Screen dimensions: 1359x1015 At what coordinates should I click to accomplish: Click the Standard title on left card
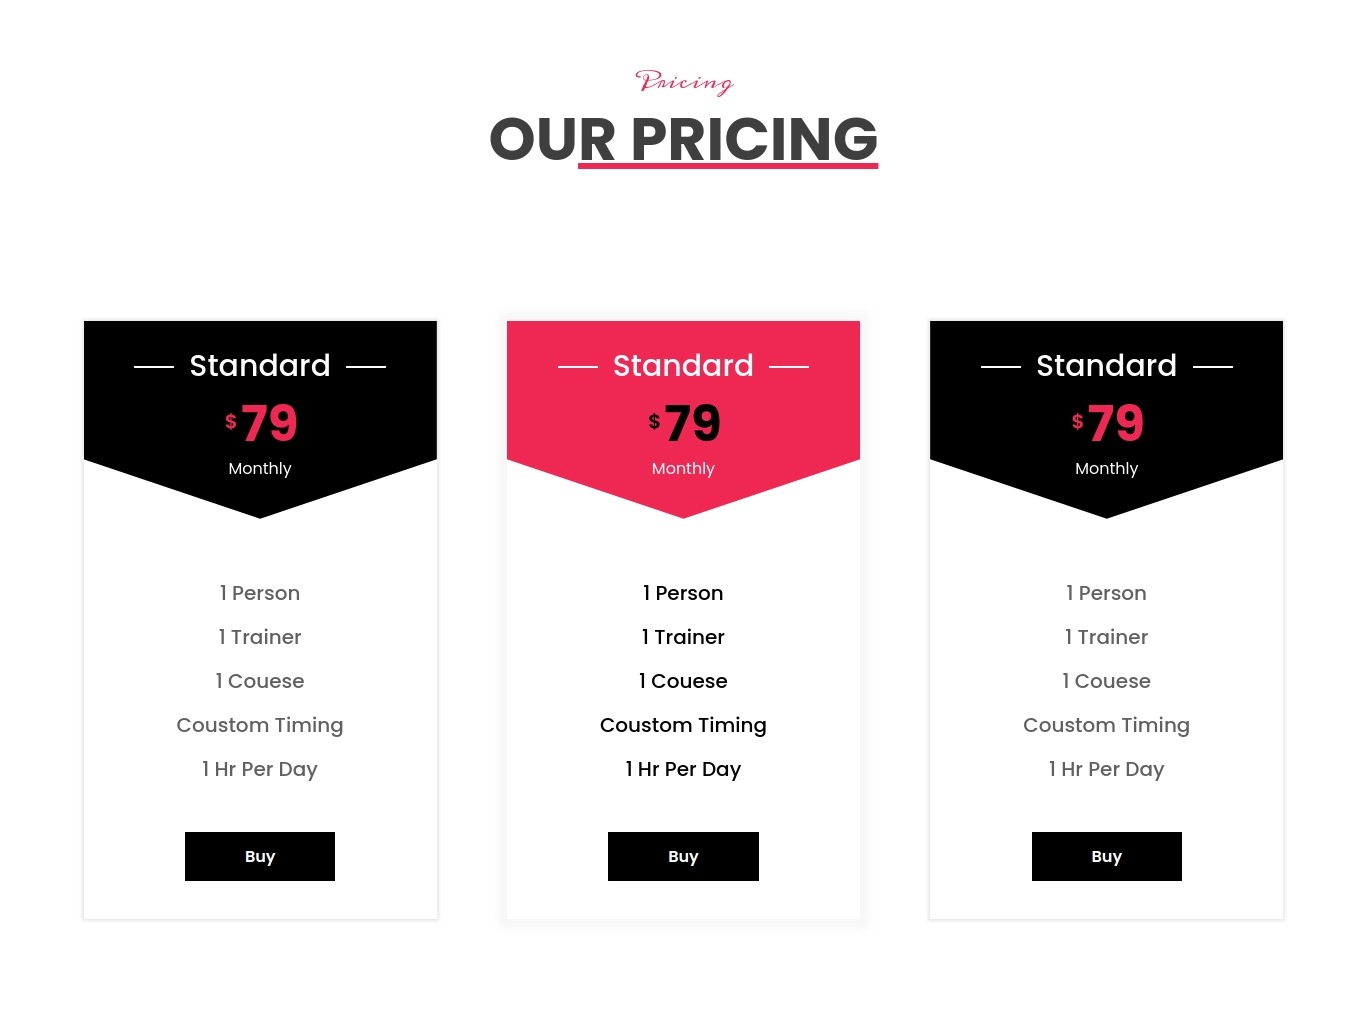pyautogui.click(x=260, y=366)
